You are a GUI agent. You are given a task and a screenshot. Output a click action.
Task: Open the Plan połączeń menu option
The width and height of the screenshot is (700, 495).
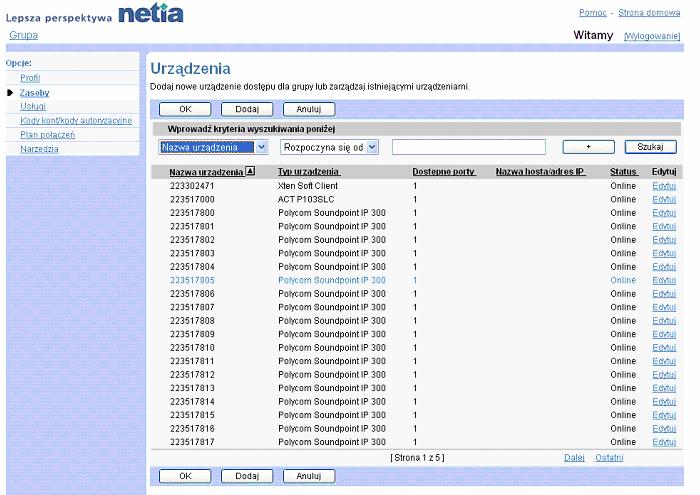coord(47,135)
